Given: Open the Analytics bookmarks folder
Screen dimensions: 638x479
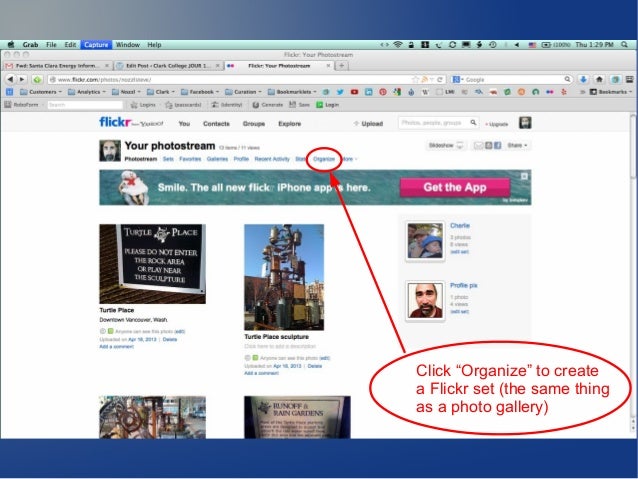Looking at the screenshot, I should [86, 92].
